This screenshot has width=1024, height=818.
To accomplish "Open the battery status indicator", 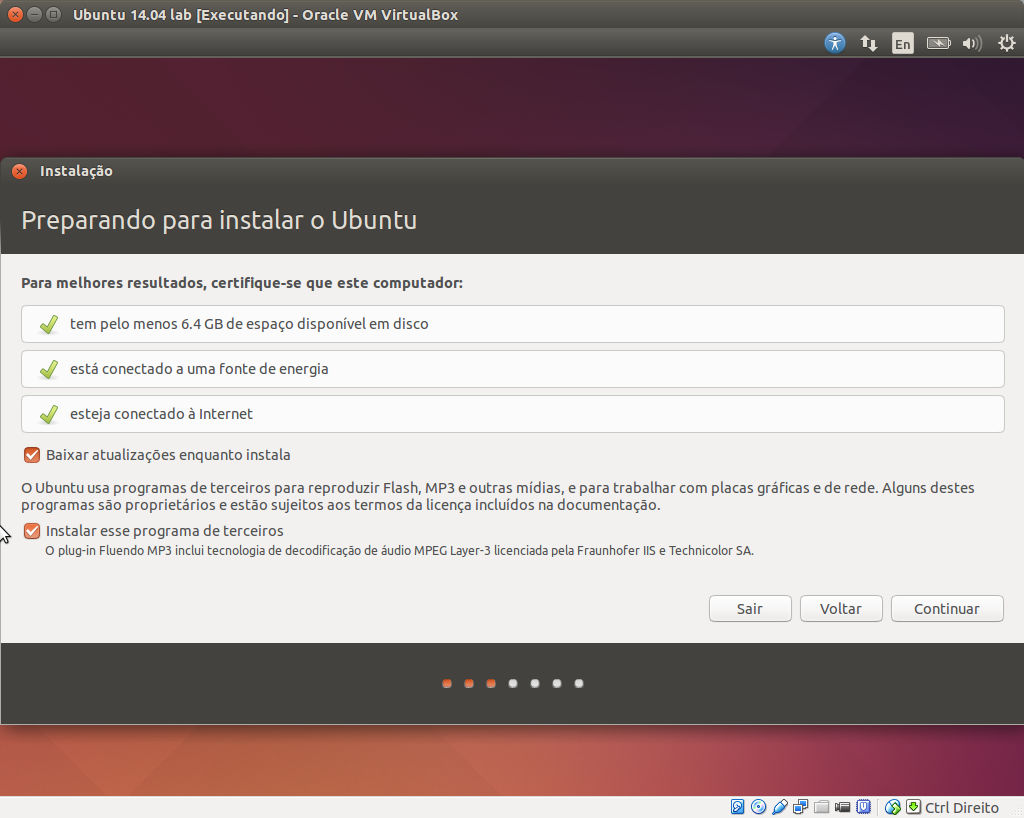I will pos(938,43).
